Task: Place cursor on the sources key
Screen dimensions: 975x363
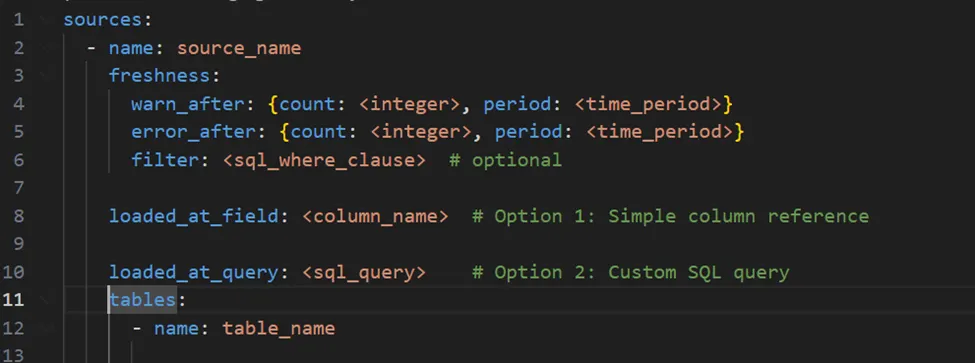Action: [103, 20]
